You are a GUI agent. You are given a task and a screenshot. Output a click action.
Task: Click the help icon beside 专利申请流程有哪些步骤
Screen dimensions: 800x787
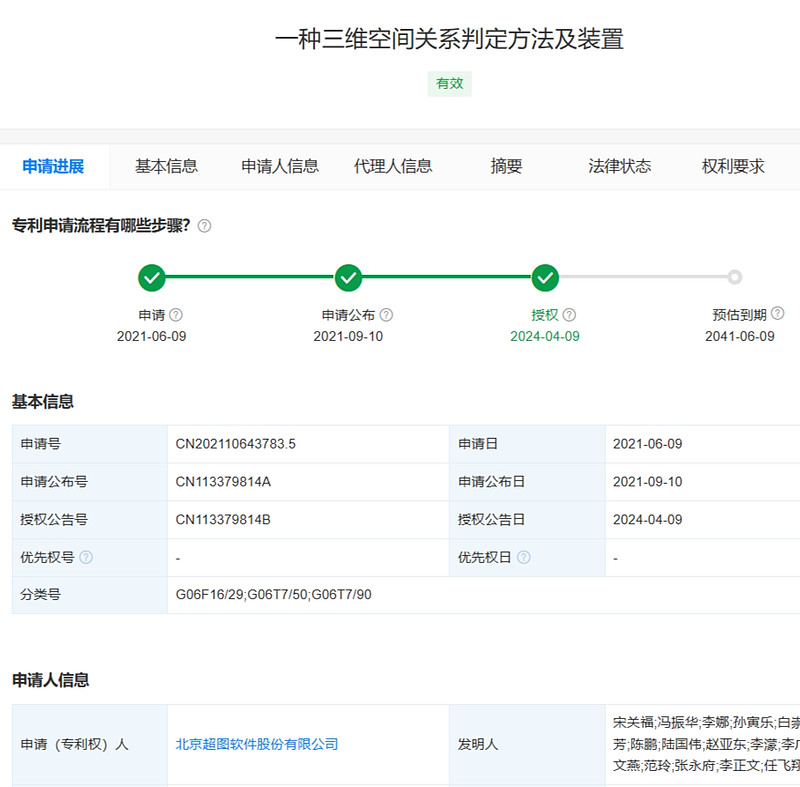tap(205, 225)
